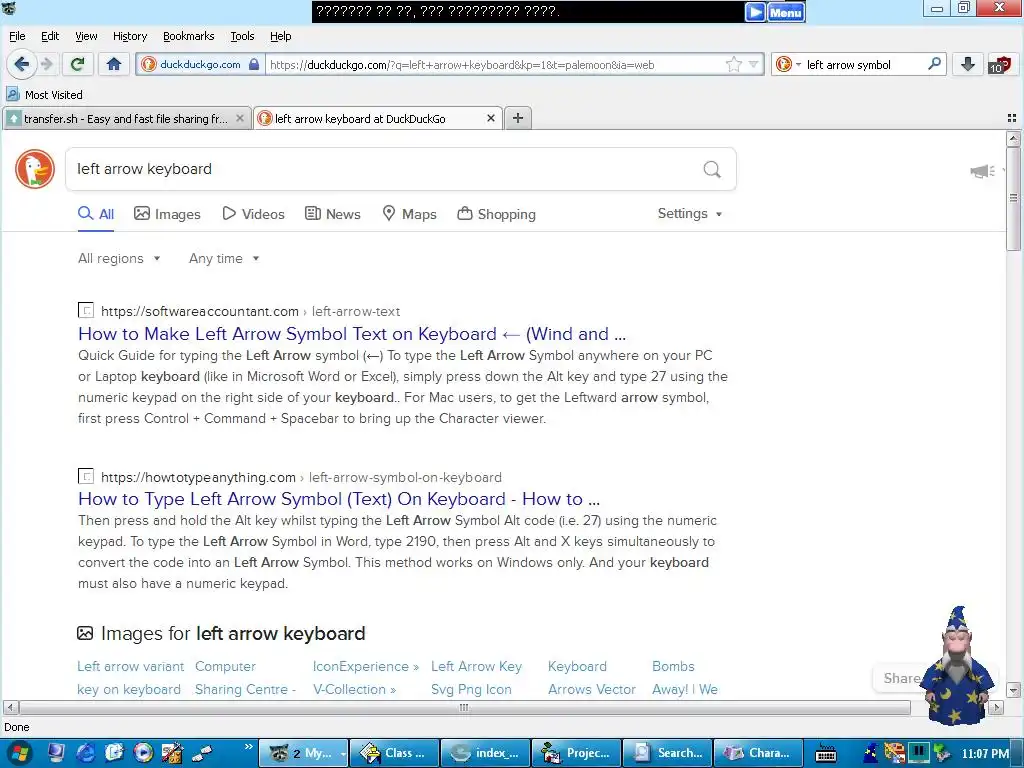Go to the browser home page
1024x768 pixels.
click(x=114, y=64)
